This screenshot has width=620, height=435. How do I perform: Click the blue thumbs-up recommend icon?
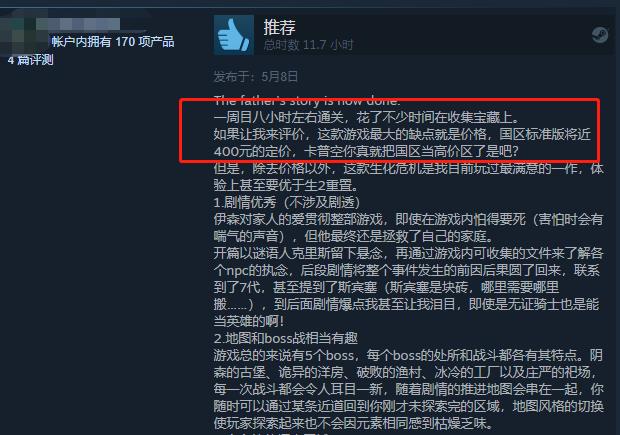point(234,35)
